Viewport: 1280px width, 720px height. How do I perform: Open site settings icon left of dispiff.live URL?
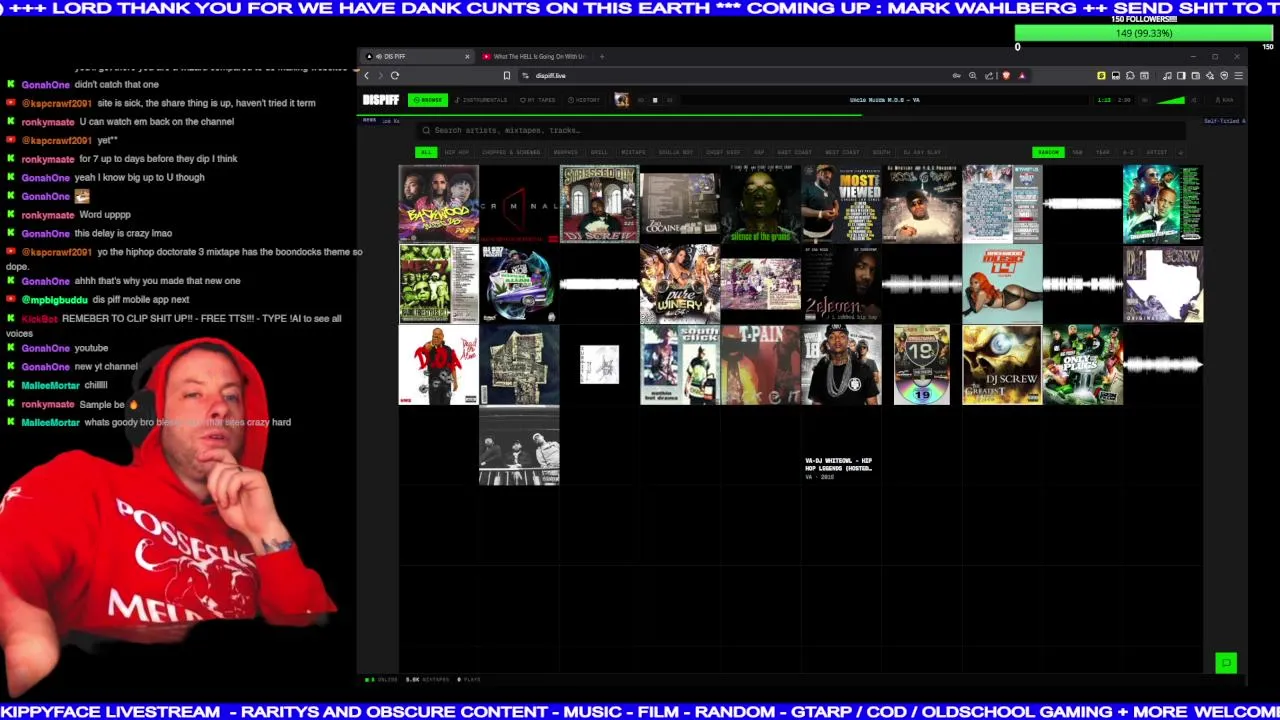525,76
